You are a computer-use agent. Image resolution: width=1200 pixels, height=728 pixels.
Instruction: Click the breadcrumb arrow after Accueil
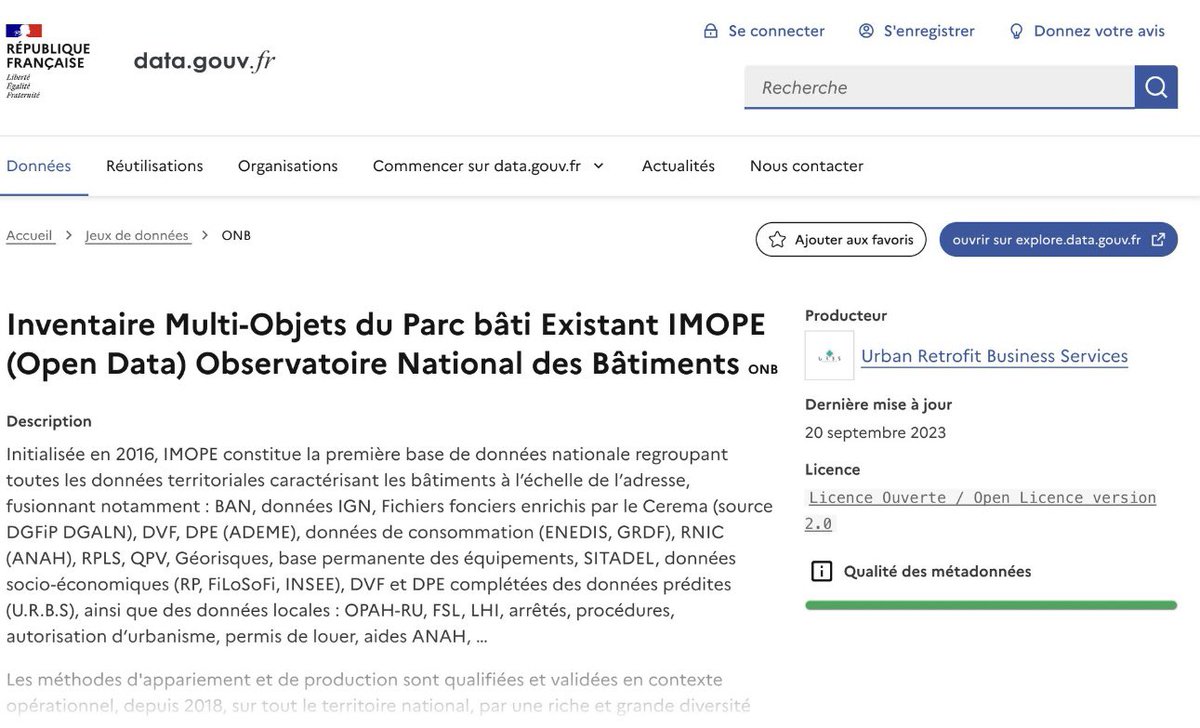(x=68, y=234)
